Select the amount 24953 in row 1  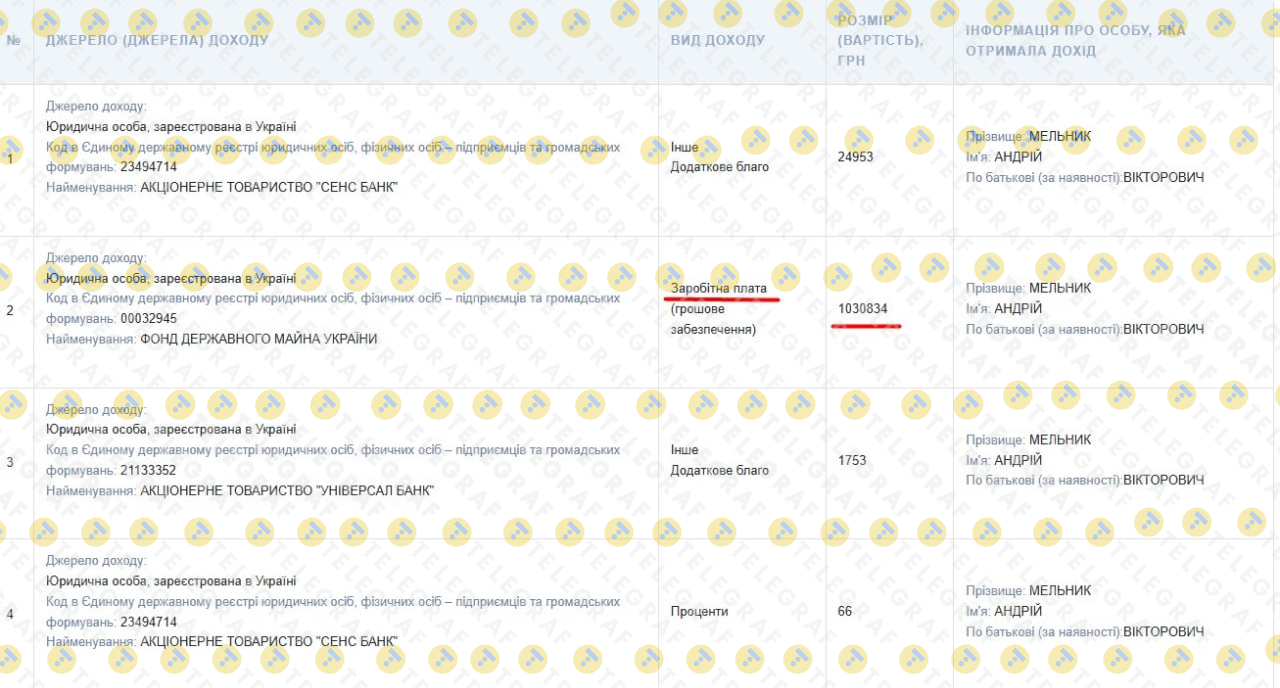(855, 156)
